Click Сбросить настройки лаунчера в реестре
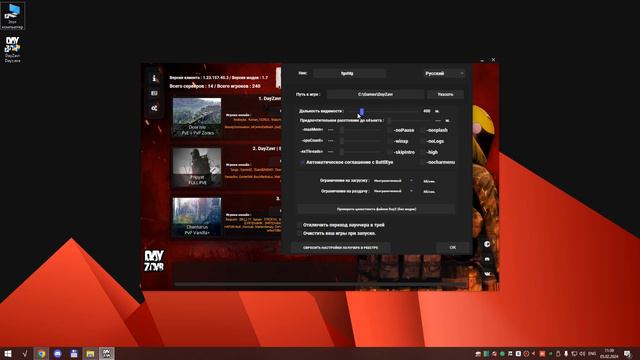The width and height of the screenshot is (640, 360). click(x=340, y=247)
